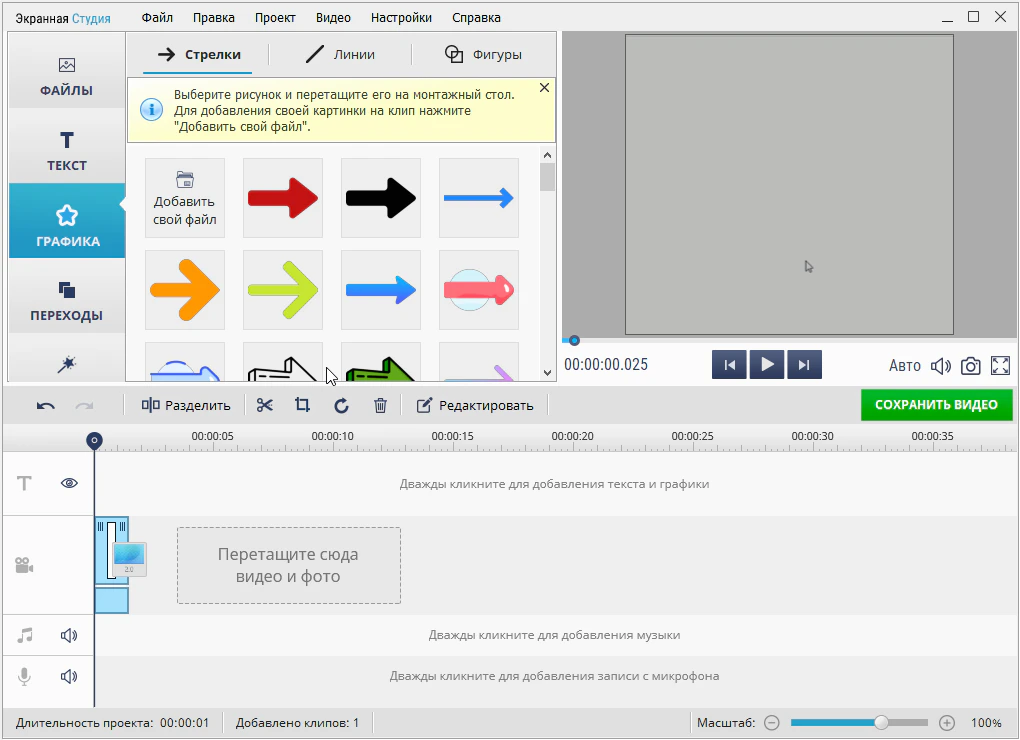The height and width of the screenshot is (740, 1020).
Task: Click the scissors cut icon
Action: click(x=264, y=405)
